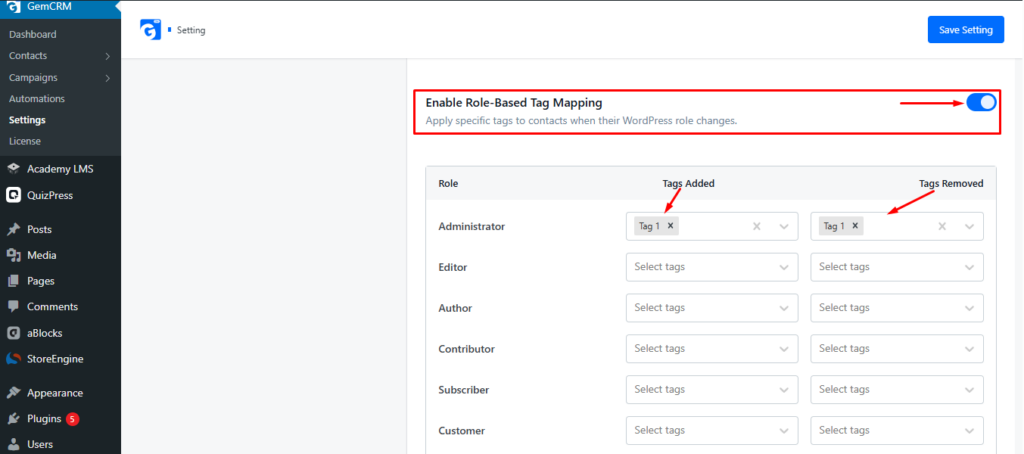Viewport: 1024px width, 454px height.
Task: Clear all Administrator Tags Added selections
Action: [x=757, y=226]
